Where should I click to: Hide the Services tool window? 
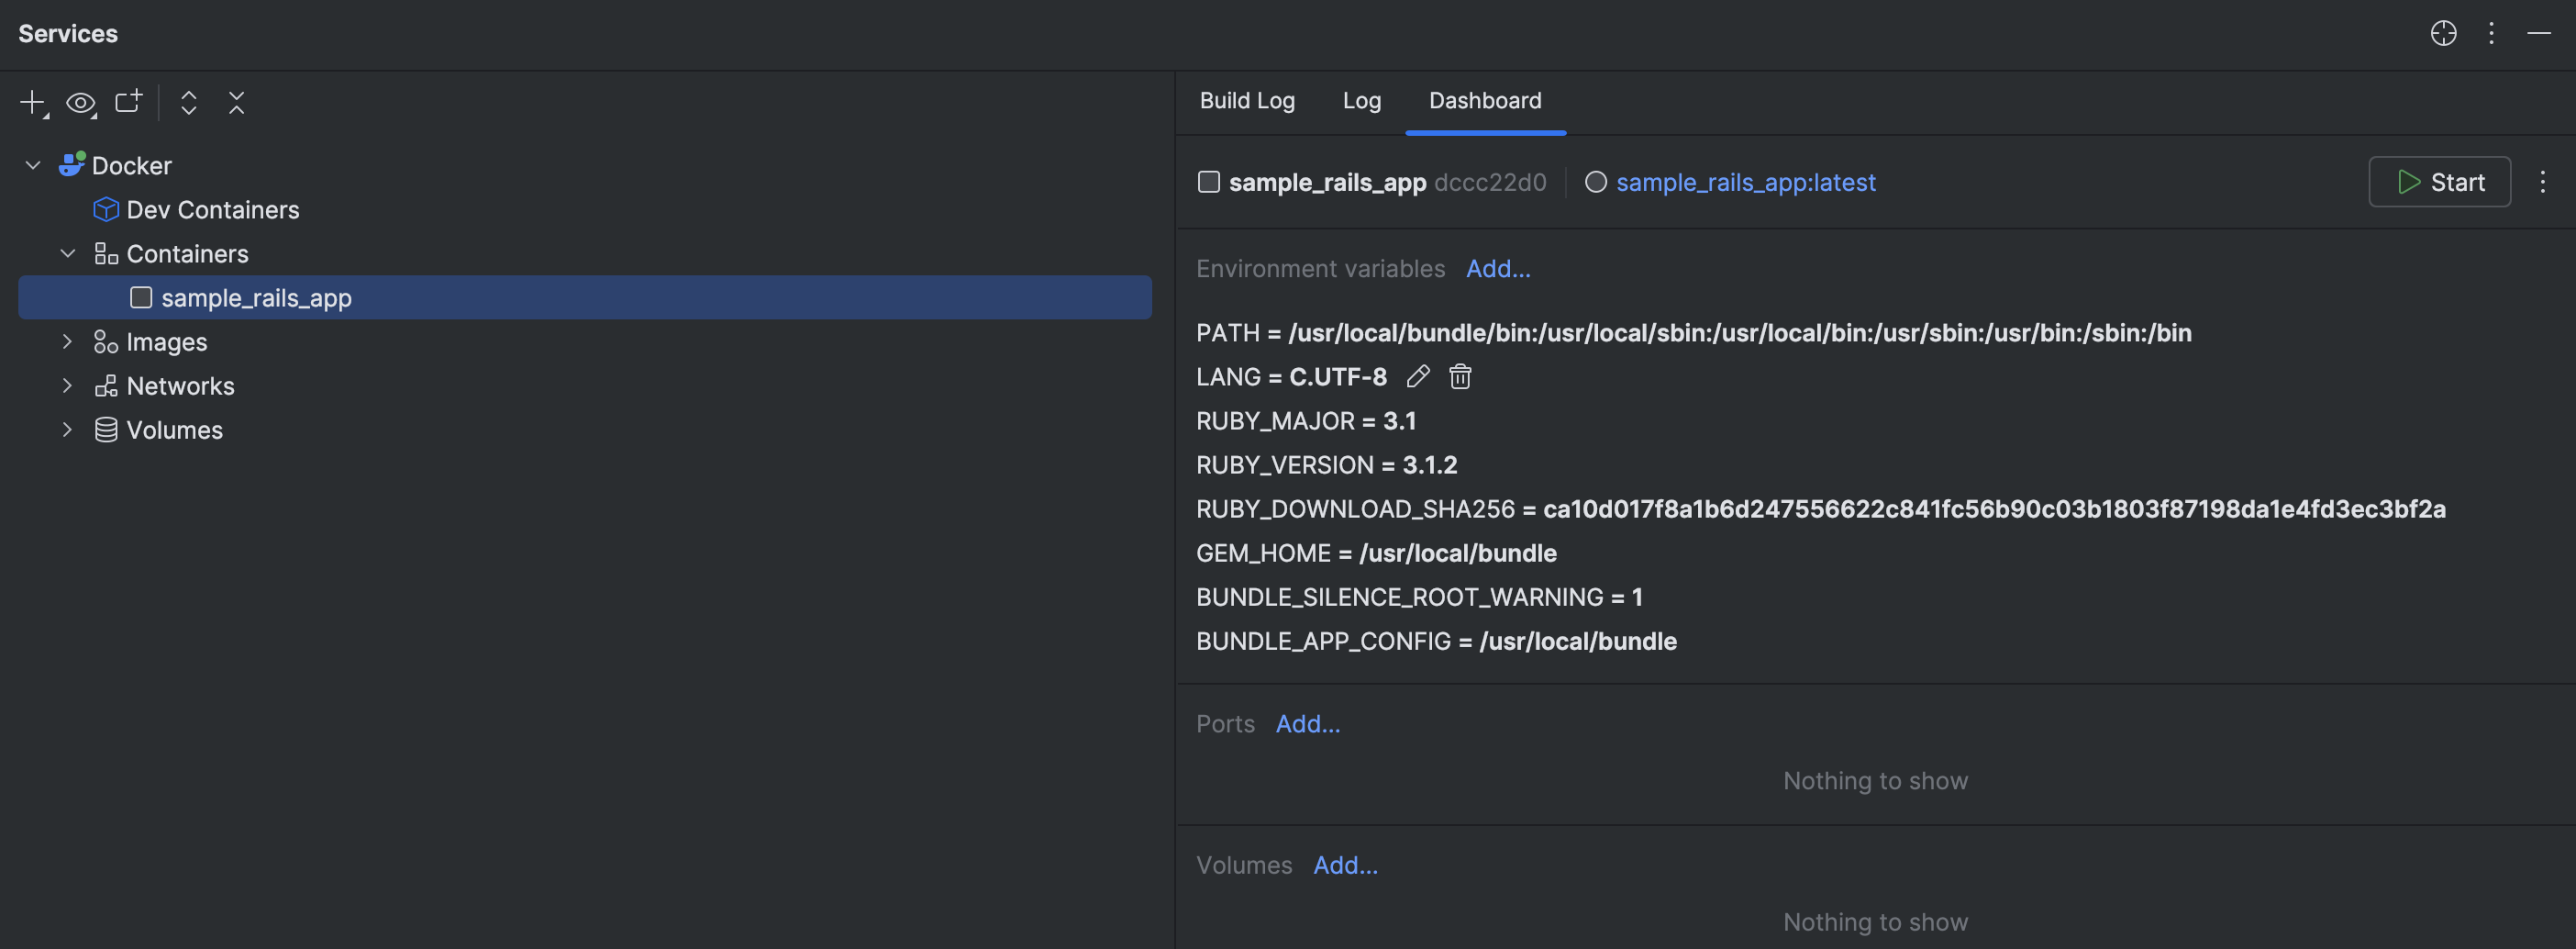[x=2539, y=33]
